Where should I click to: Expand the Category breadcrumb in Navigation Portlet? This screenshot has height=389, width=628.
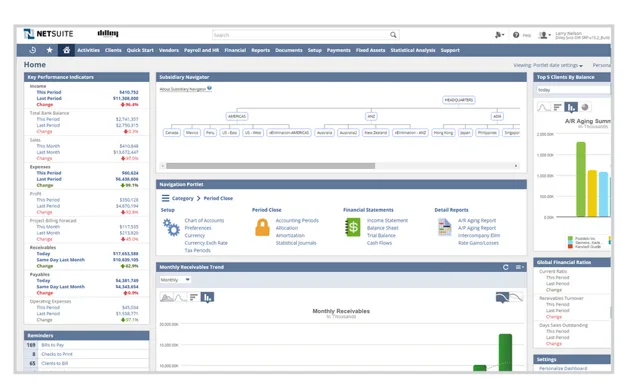point(183,198)
